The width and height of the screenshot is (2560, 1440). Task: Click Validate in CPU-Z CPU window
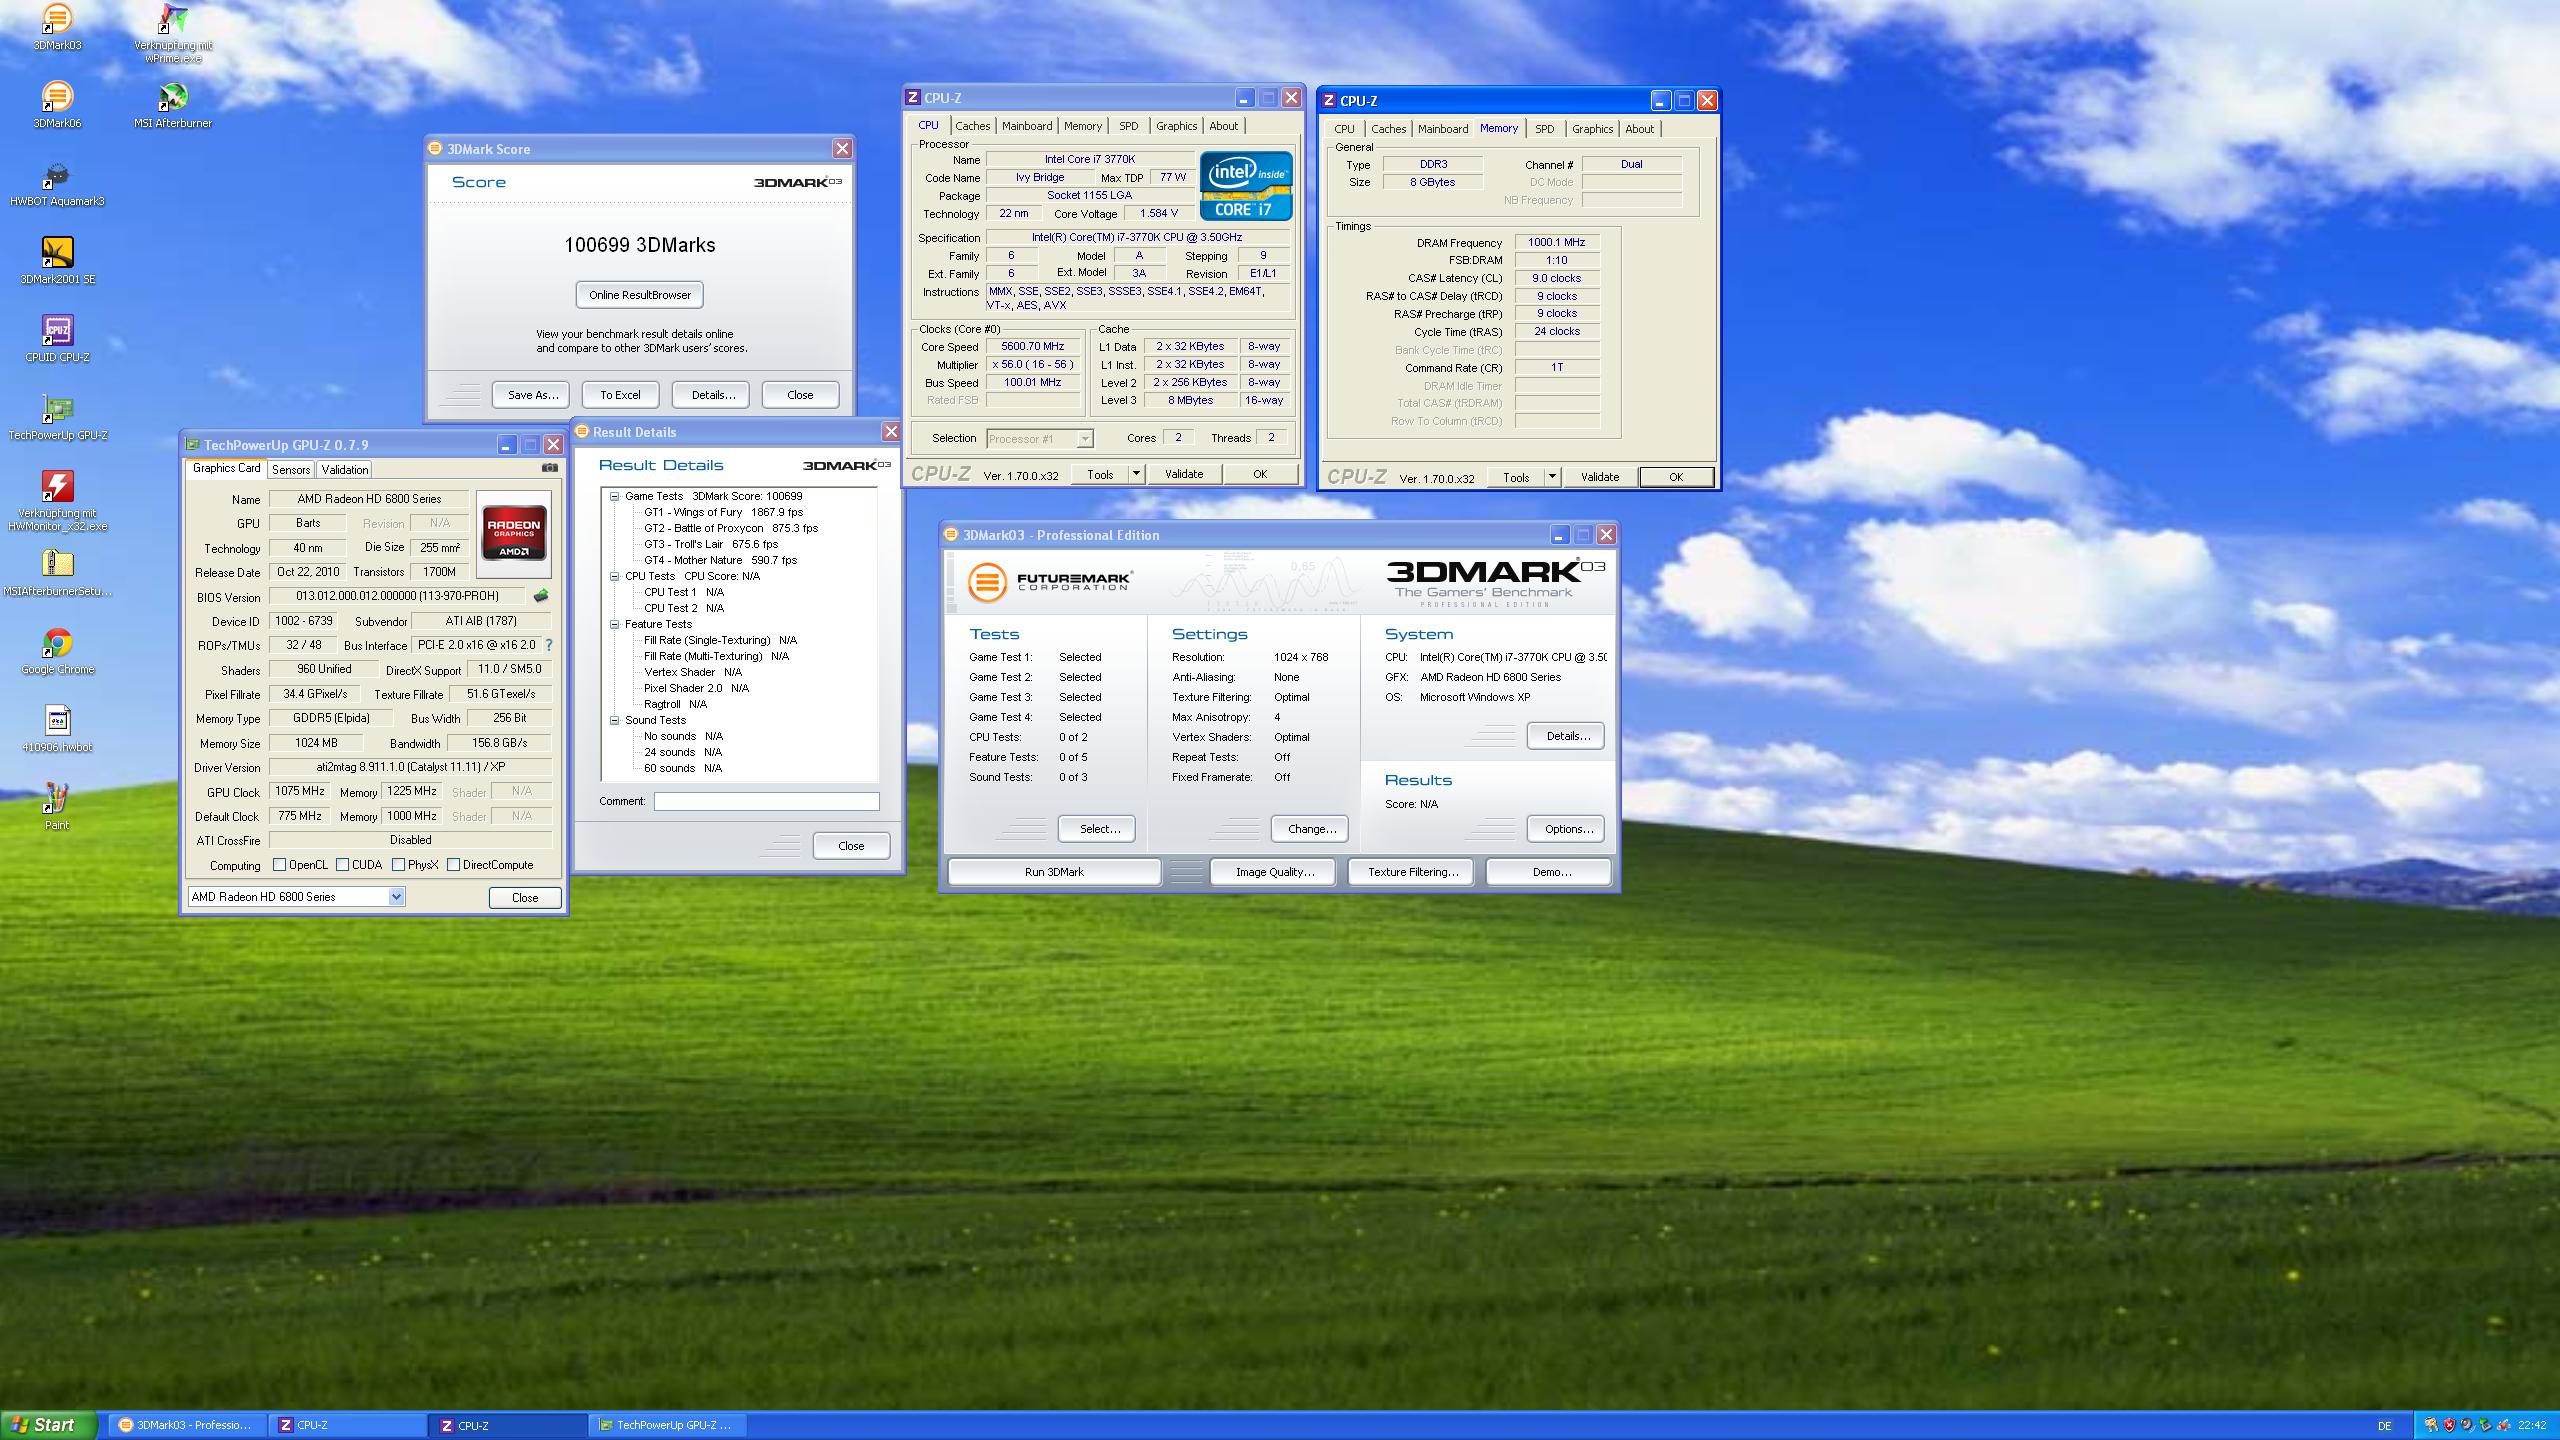coord(1184,474)
